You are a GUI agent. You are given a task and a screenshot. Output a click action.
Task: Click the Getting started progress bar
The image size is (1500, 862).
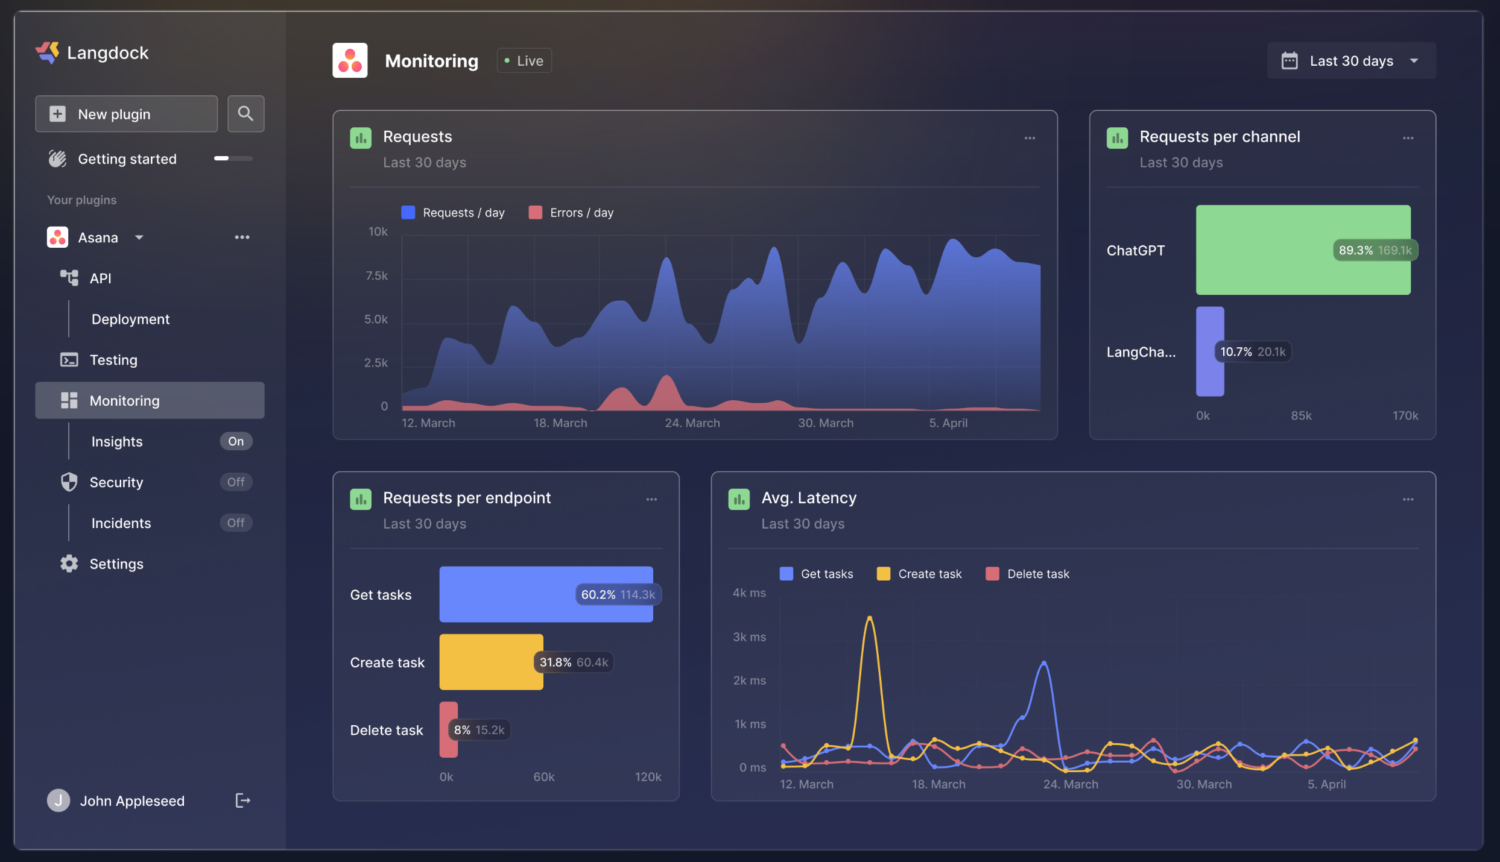click(233, 159)
